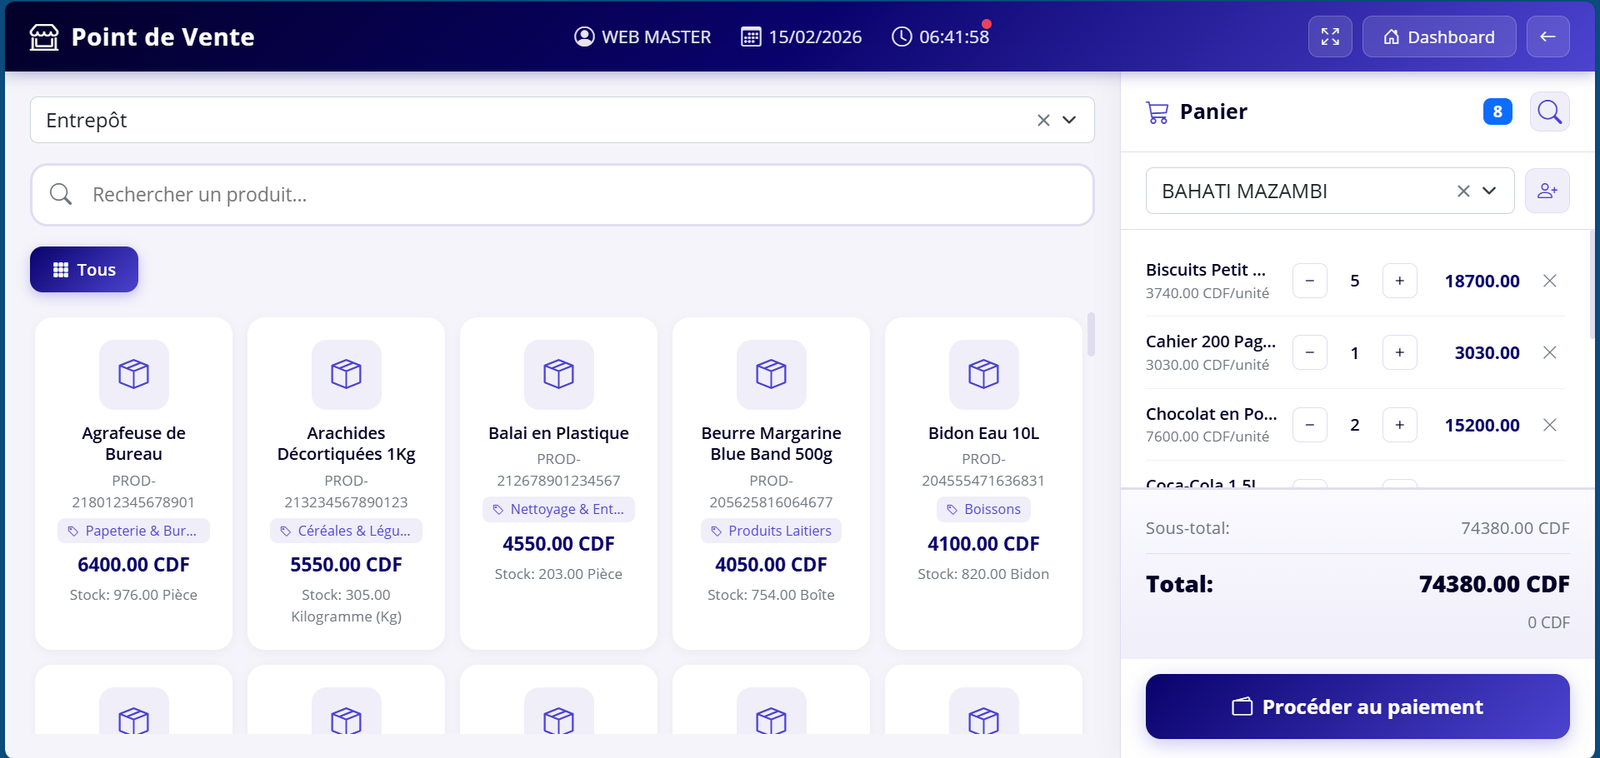Add Bidon Eau 10L product card
The image size is (1600, 758).
coord(983,482)
